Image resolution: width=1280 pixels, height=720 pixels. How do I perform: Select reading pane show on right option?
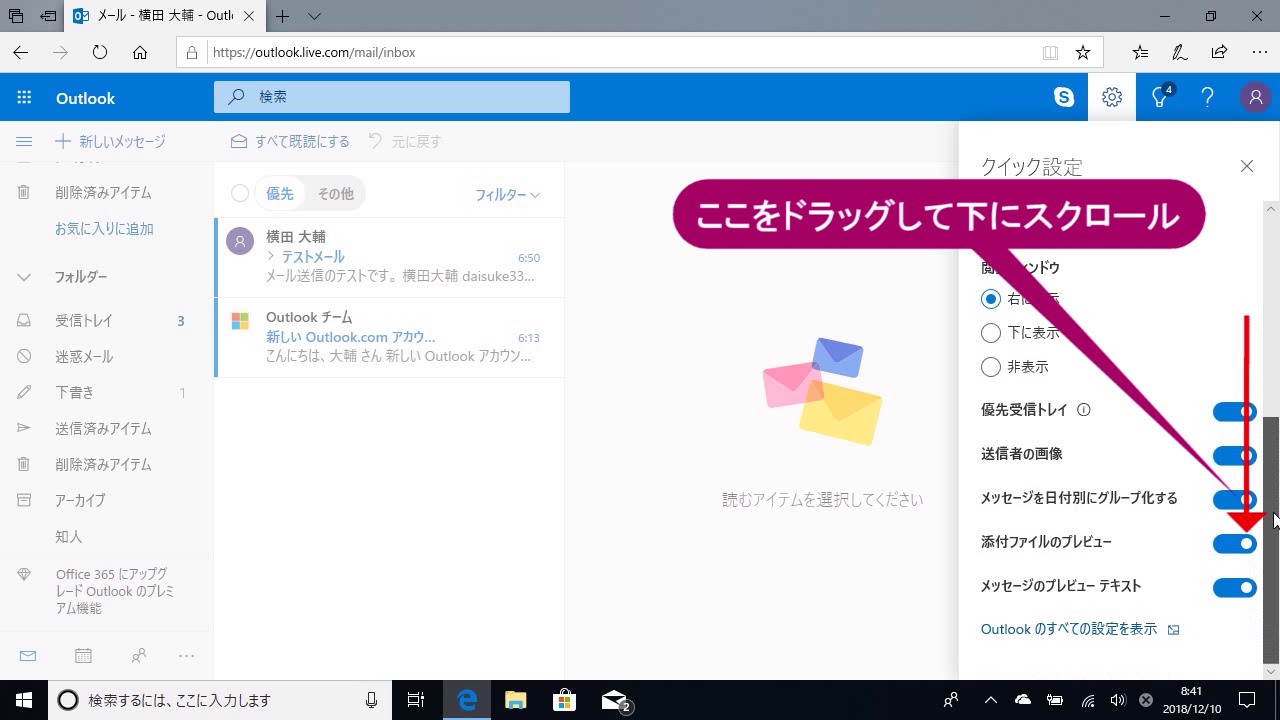tap(991, 298)
